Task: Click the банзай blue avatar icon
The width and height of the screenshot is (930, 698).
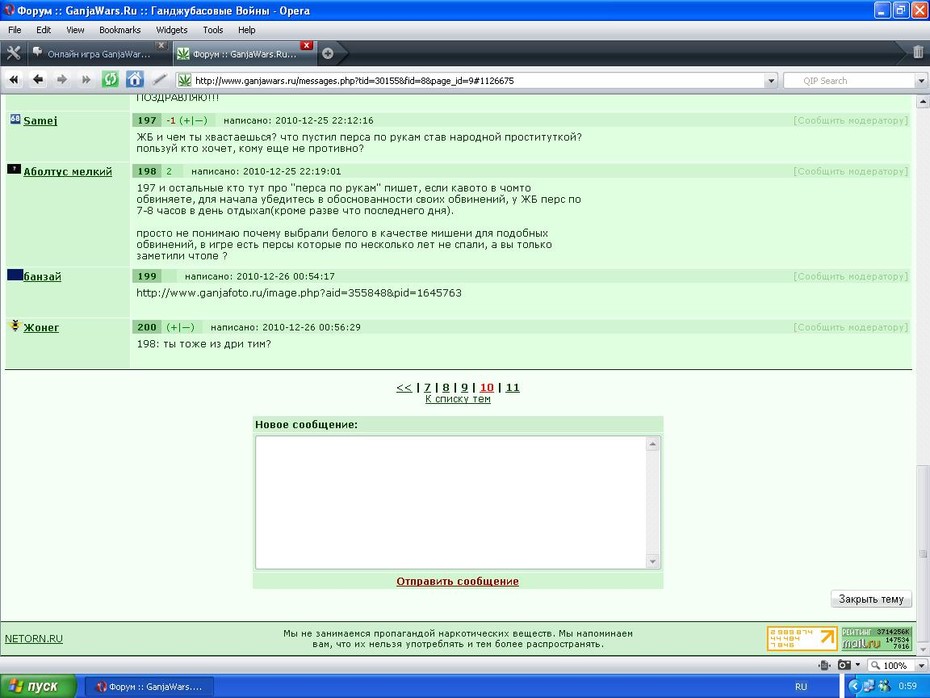Action: pyautogui.click(x=15, y=275)
